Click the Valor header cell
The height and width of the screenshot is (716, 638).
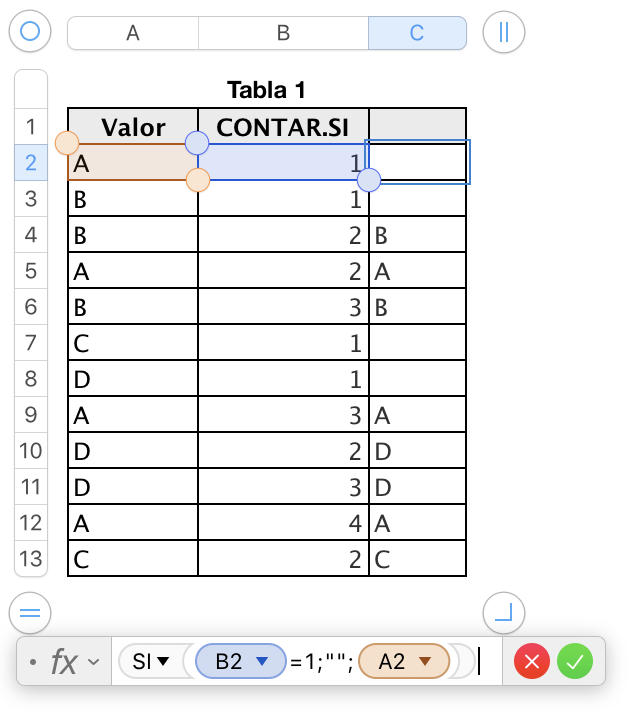[x=133, y=127]
